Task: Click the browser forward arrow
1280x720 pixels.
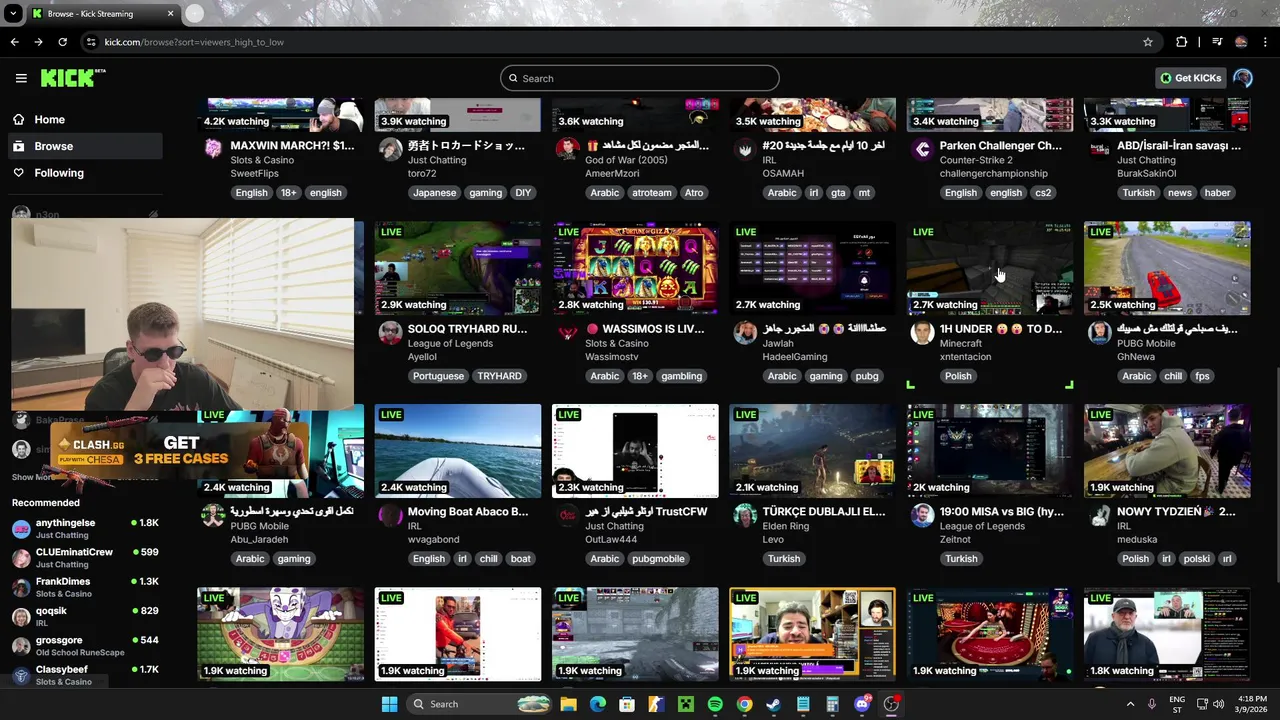Action: (38, 42)
